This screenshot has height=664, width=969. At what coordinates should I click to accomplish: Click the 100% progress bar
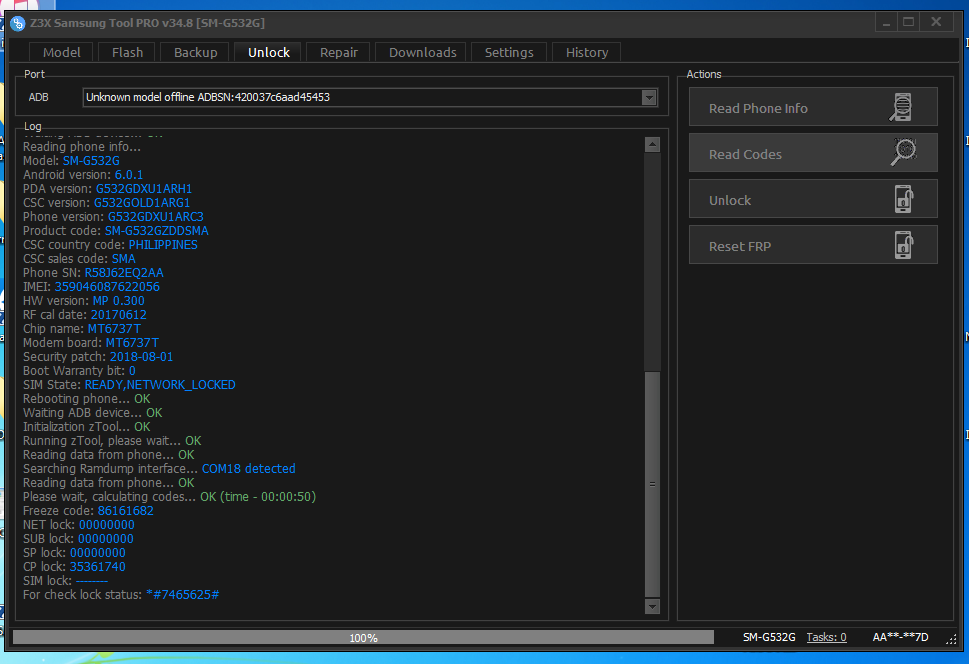pyautogui.click(x=363, y=637)
